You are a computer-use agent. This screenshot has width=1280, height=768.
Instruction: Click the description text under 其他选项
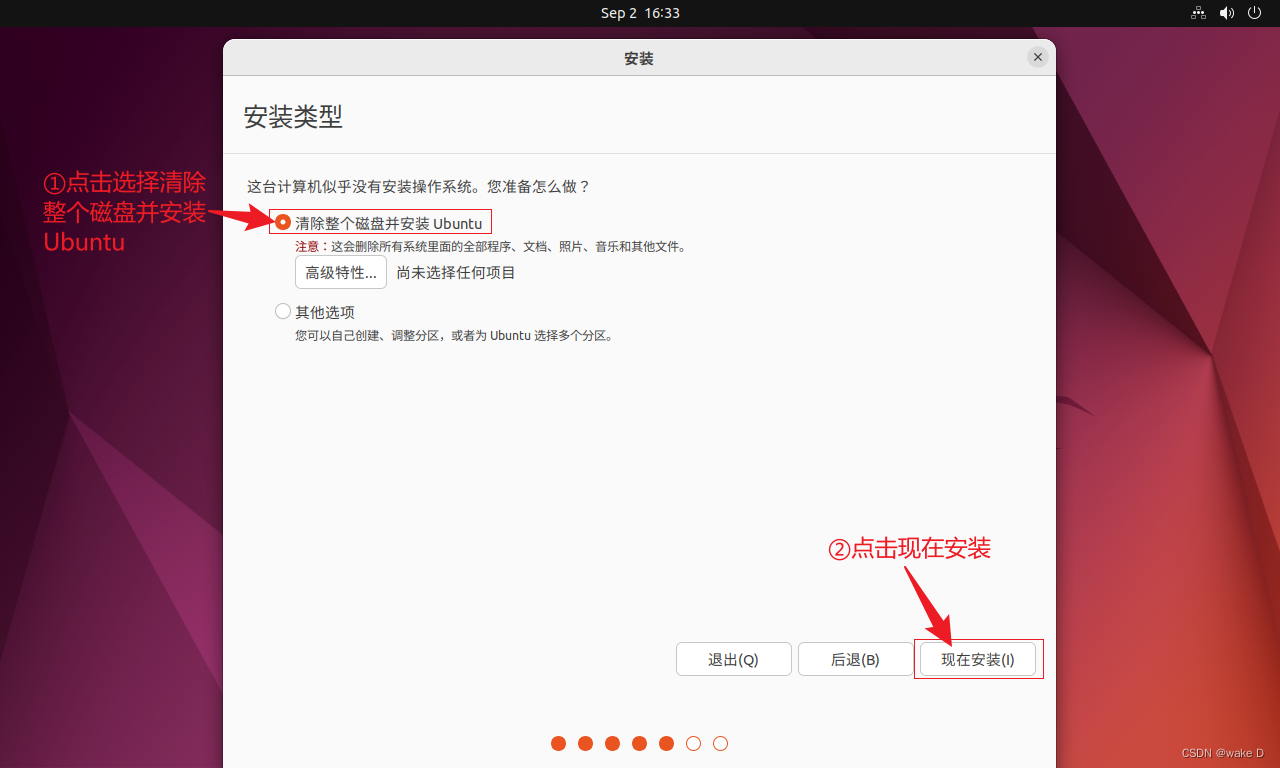coord(453,336)
